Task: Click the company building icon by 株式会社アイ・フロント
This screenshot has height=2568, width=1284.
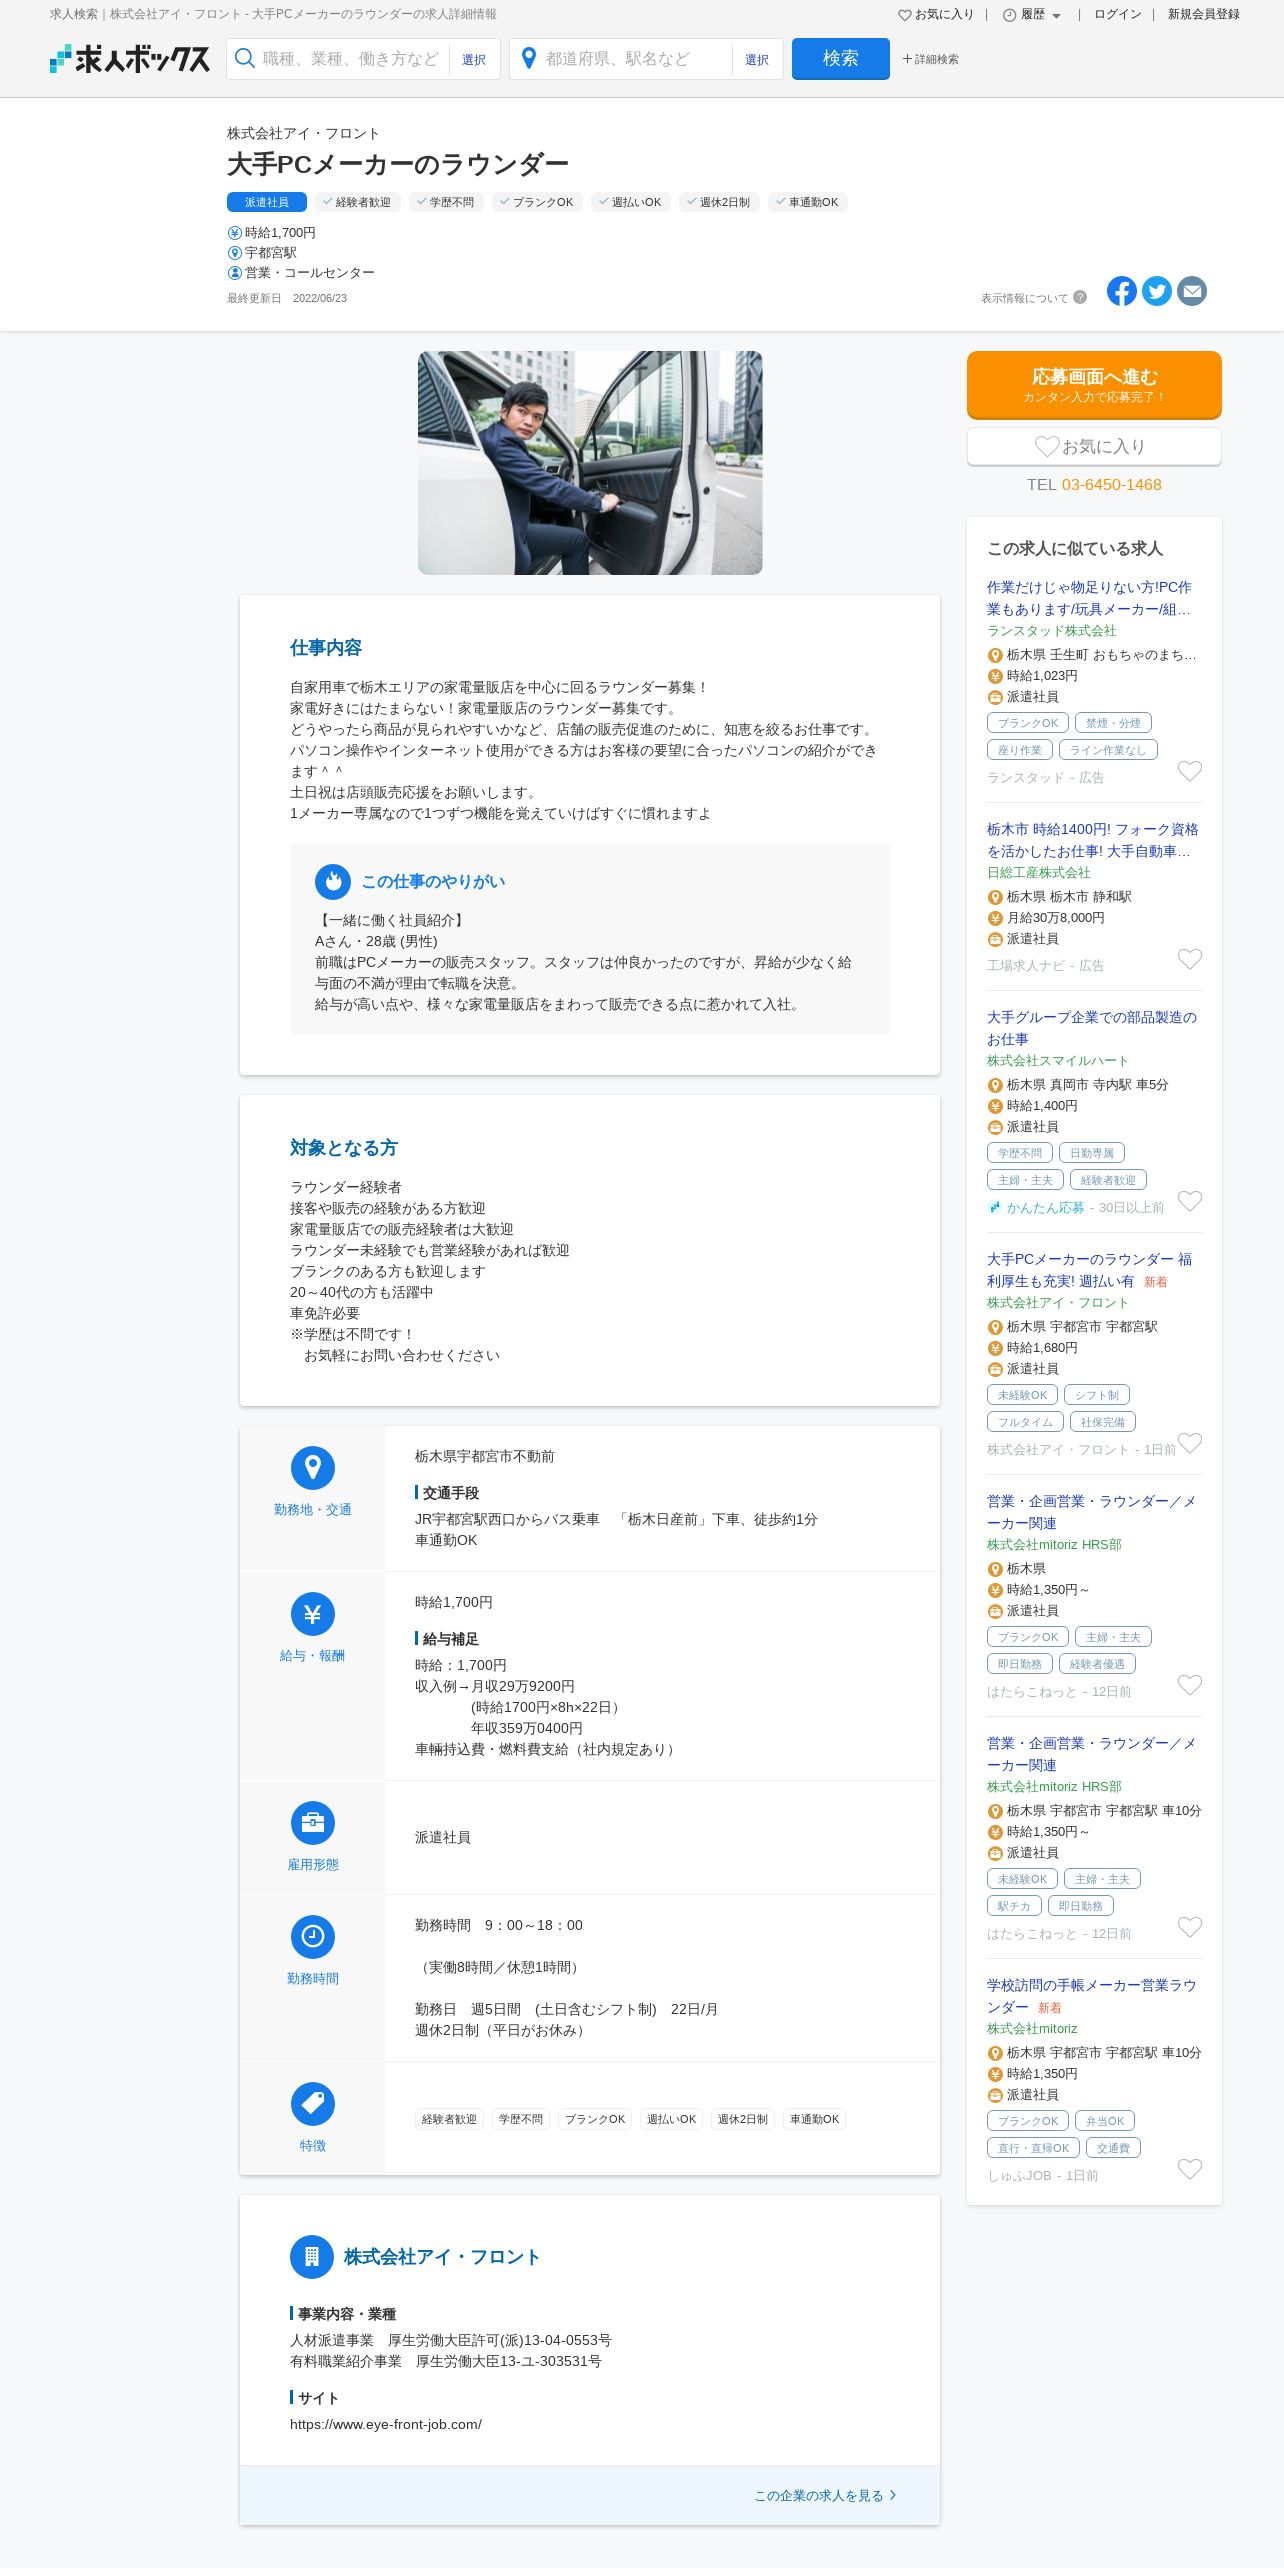Action: pyautogui.click(x=312, y=2257)
